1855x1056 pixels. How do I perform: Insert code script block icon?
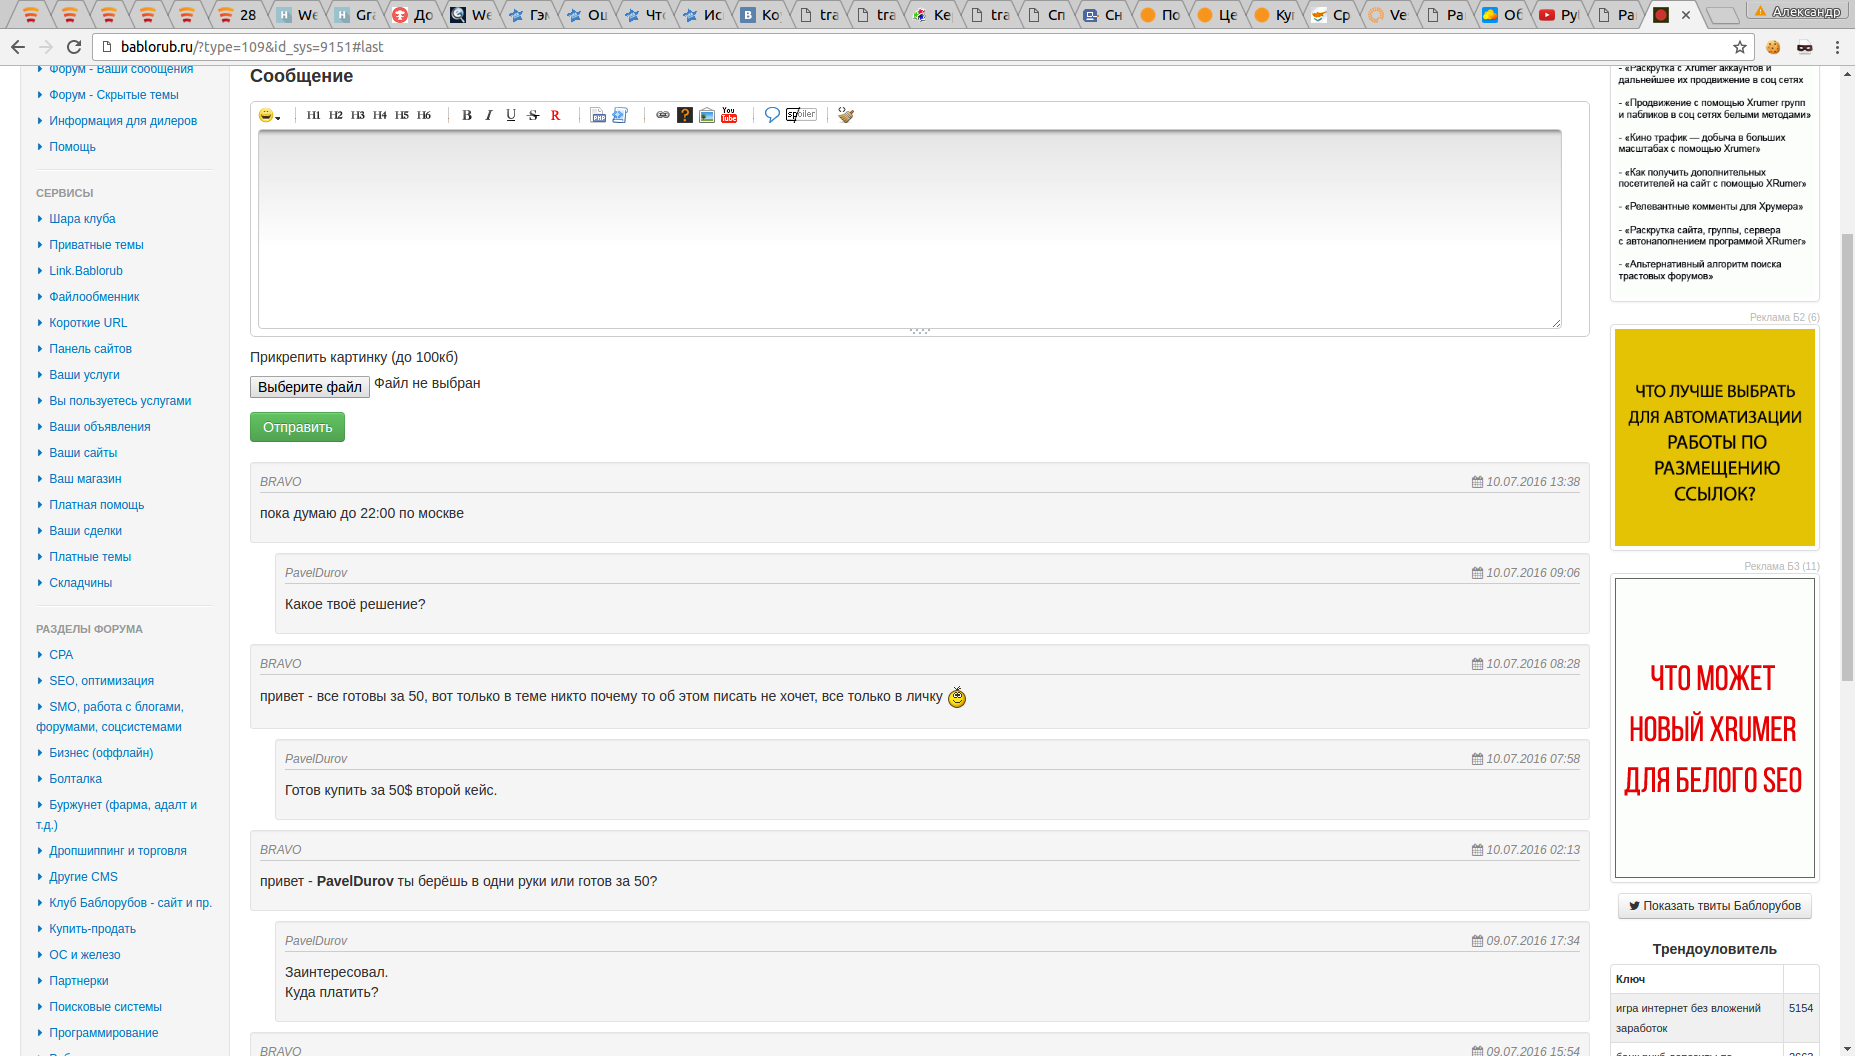(620, 115)
